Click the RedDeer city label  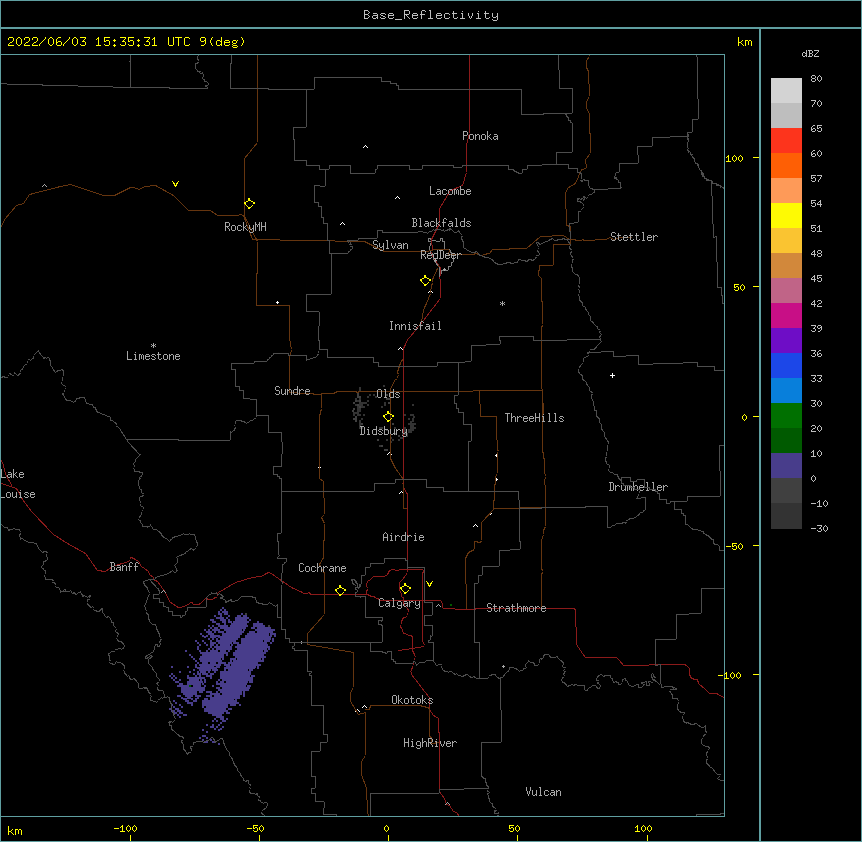pyautogui.click(x=440, y=255)
